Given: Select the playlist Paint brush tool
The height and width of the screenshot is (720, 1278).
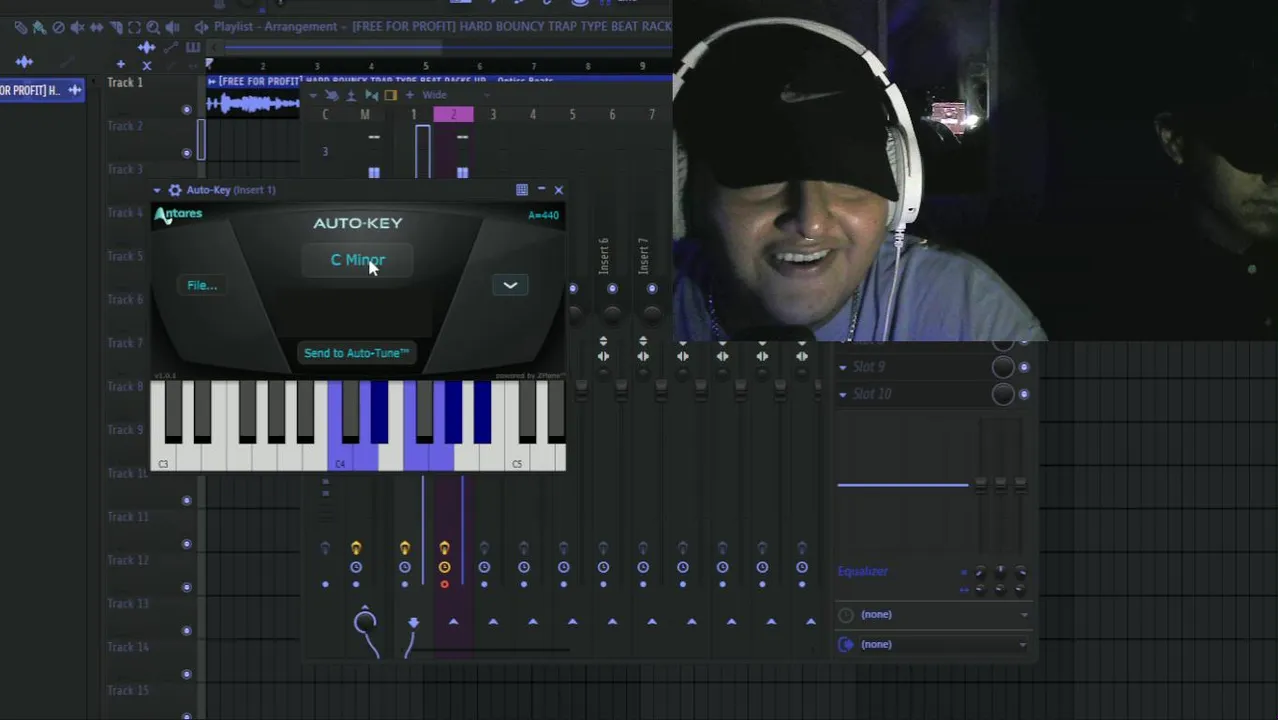Looking at the screenshot, I should 39,27.
